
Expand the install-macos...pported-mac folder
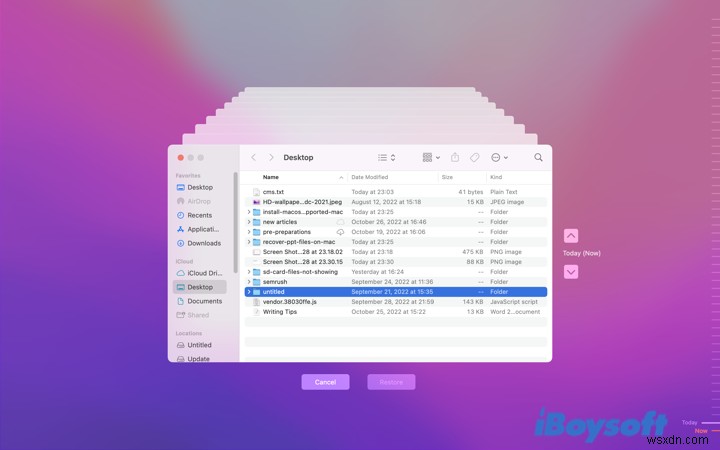(x=249, y=212)
